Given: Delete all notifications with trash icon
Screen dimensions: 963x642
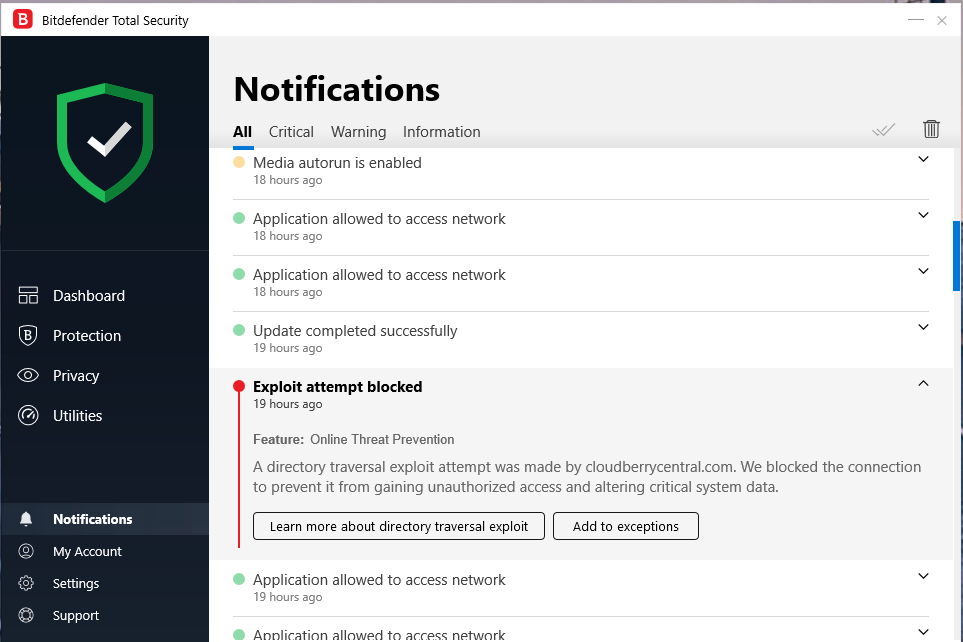Looking at the screenshot, I should [931, 129].
